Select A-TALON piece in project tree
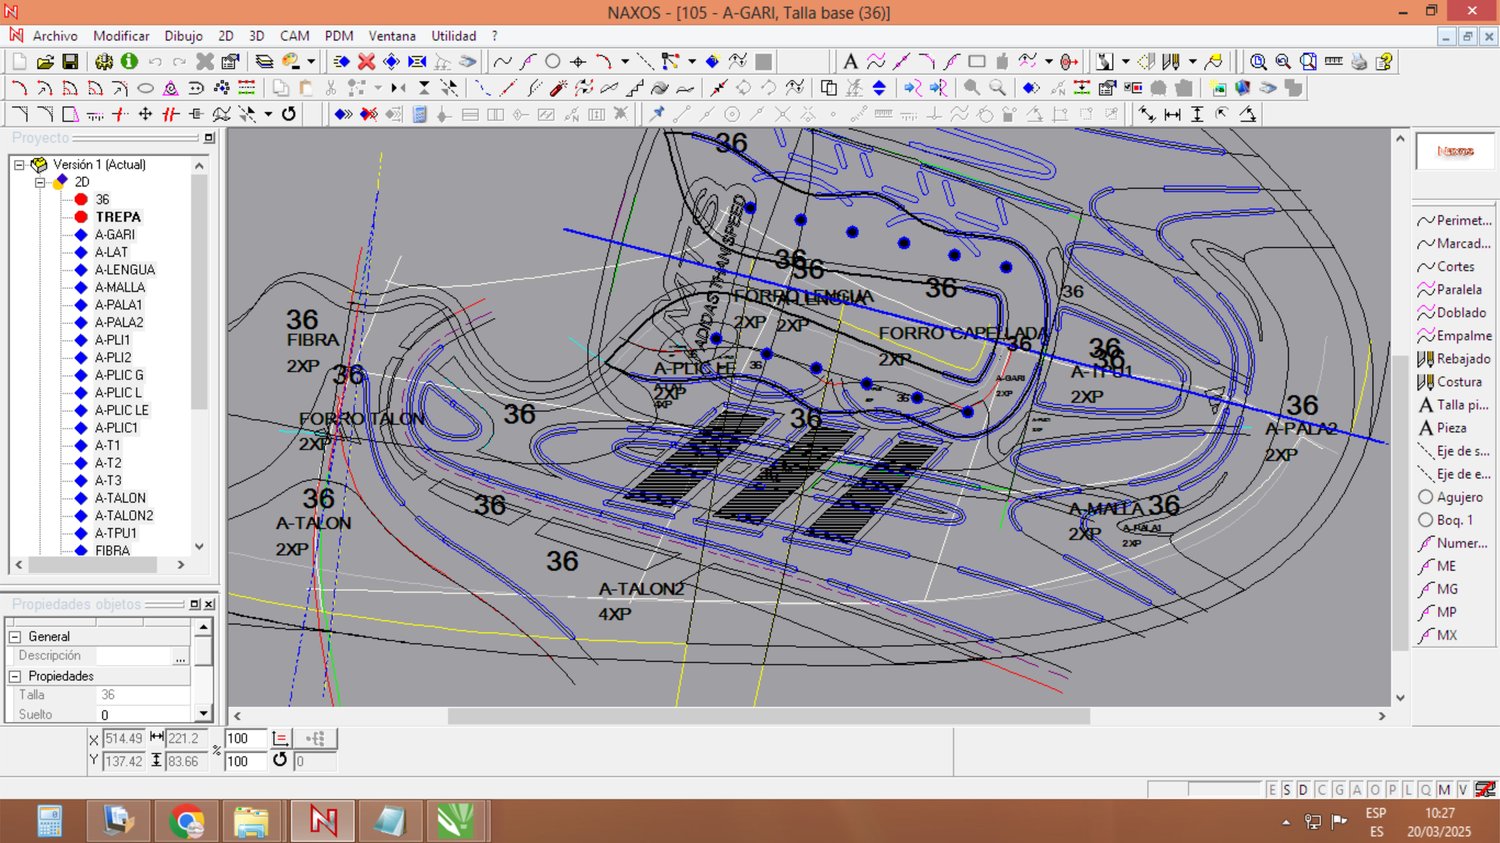The width and height of the screenshot is (1500, 843). 120,498
